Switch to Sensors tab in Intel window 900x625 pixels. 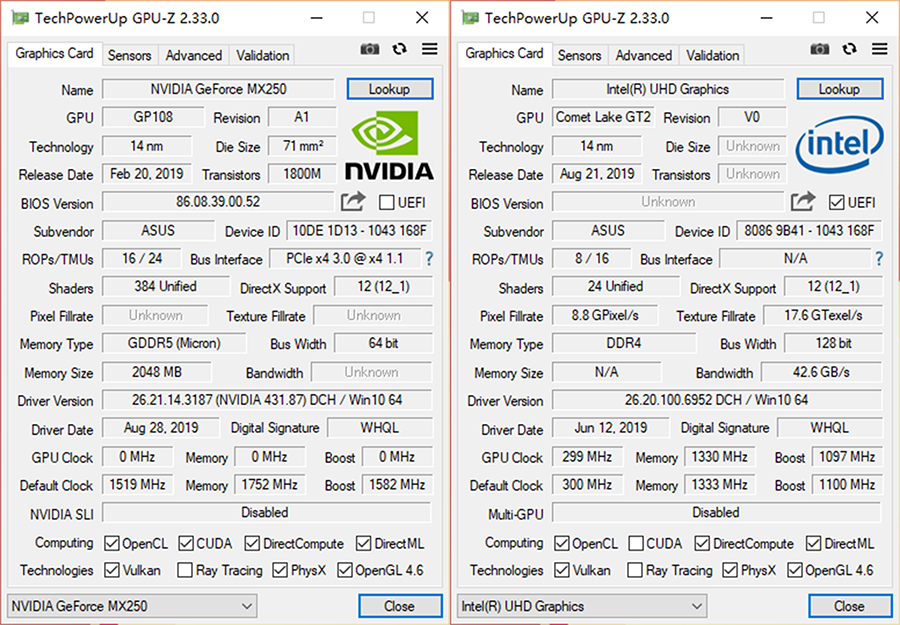[580, 56]
